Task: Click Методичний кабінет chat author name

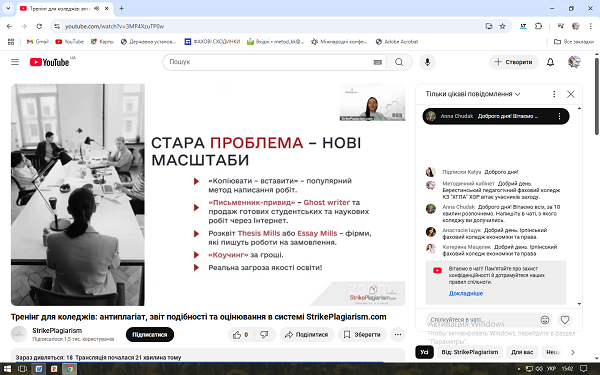Action: pyautogui.click(x=468, y=184)
